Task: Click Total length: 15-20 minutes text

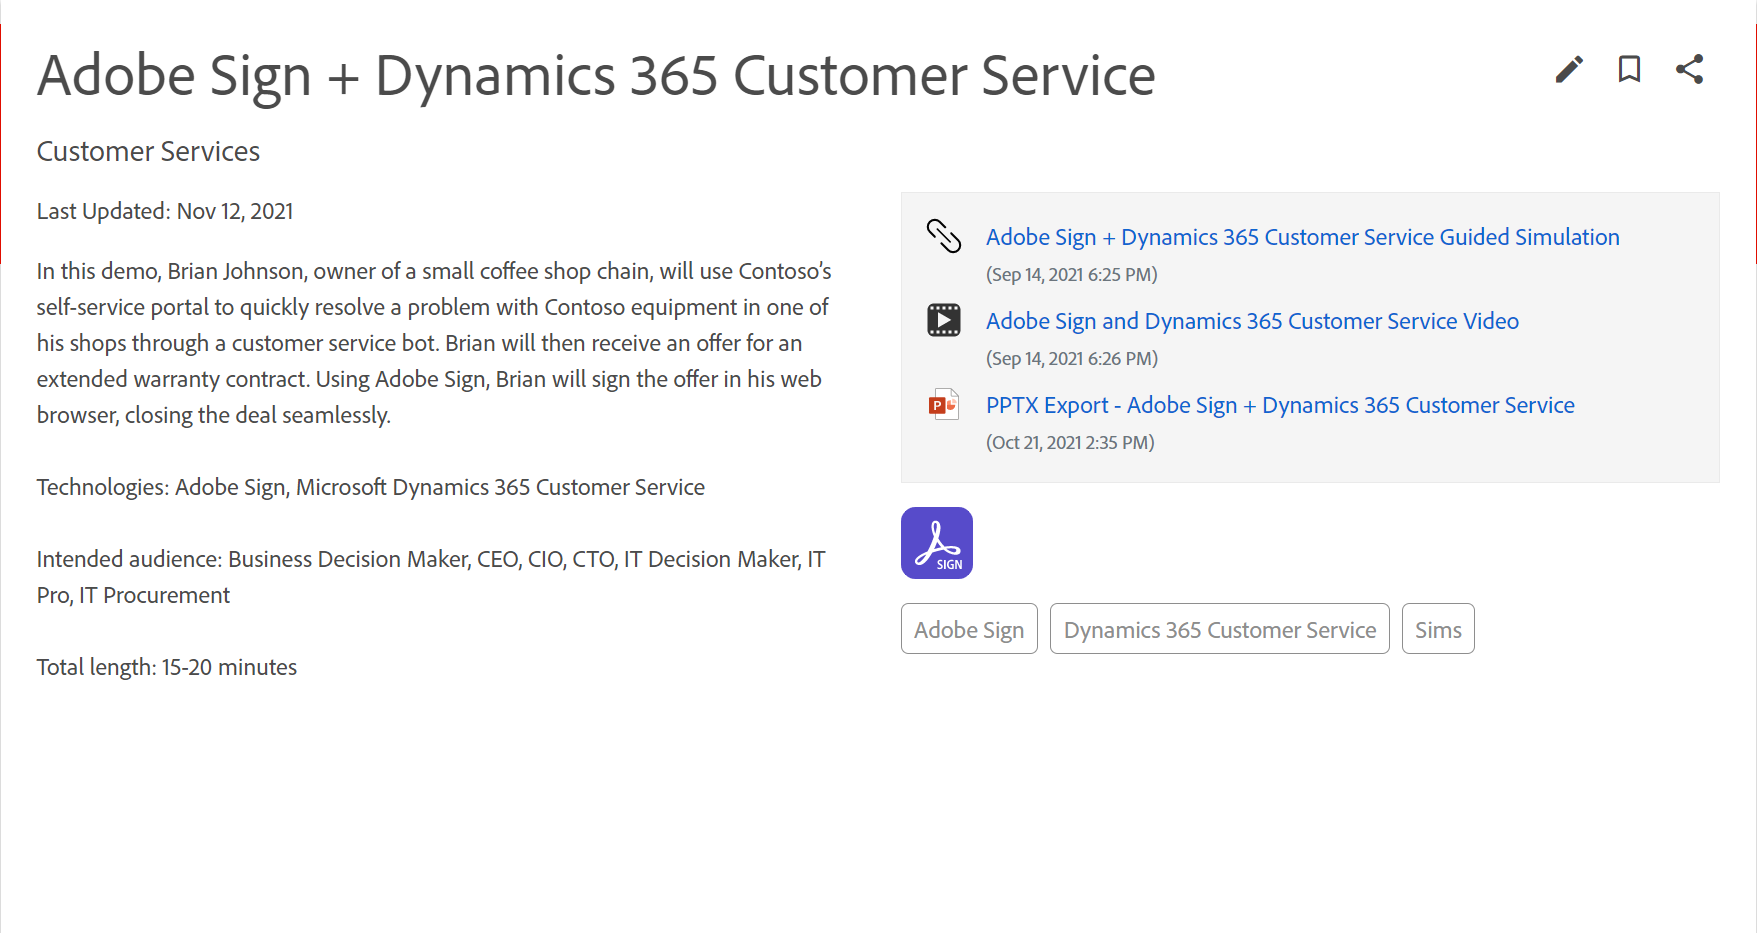Action: point(167,667)
